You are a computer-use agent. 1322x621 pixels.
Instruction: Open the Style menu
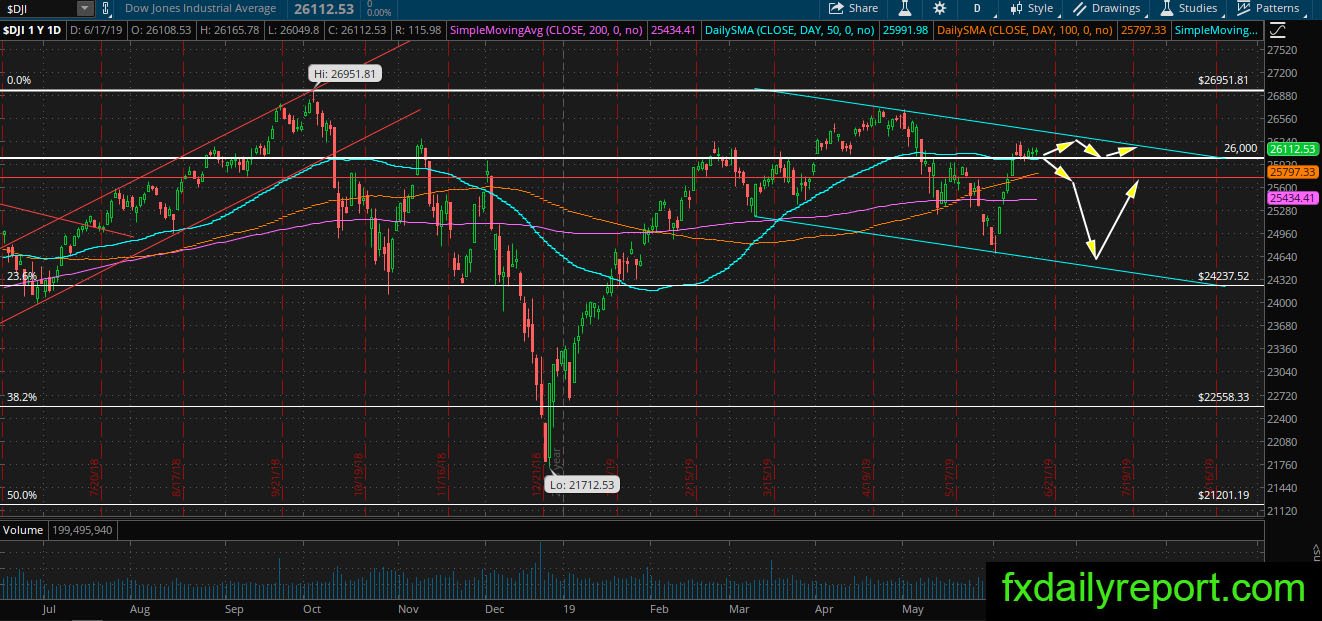click(1031, 8)
